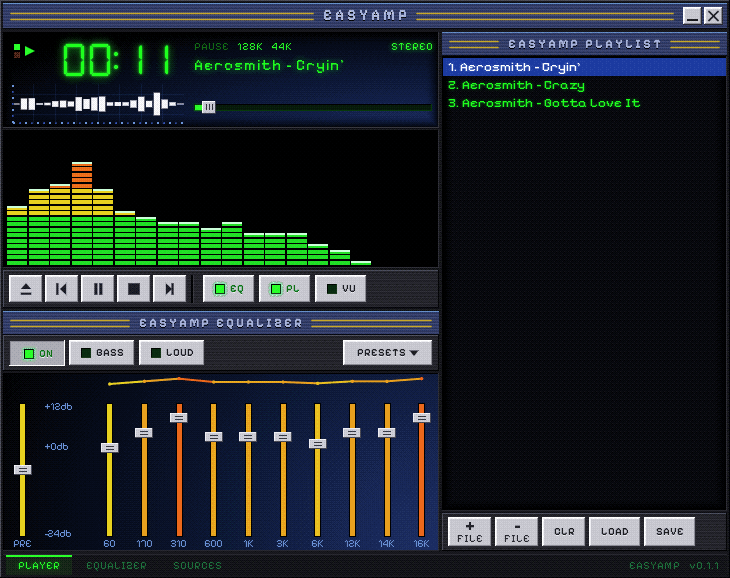The height and width of the screenshot is (578, 730).
Task: Click the spectrum analyzer visualization
Action: (220, 199)
